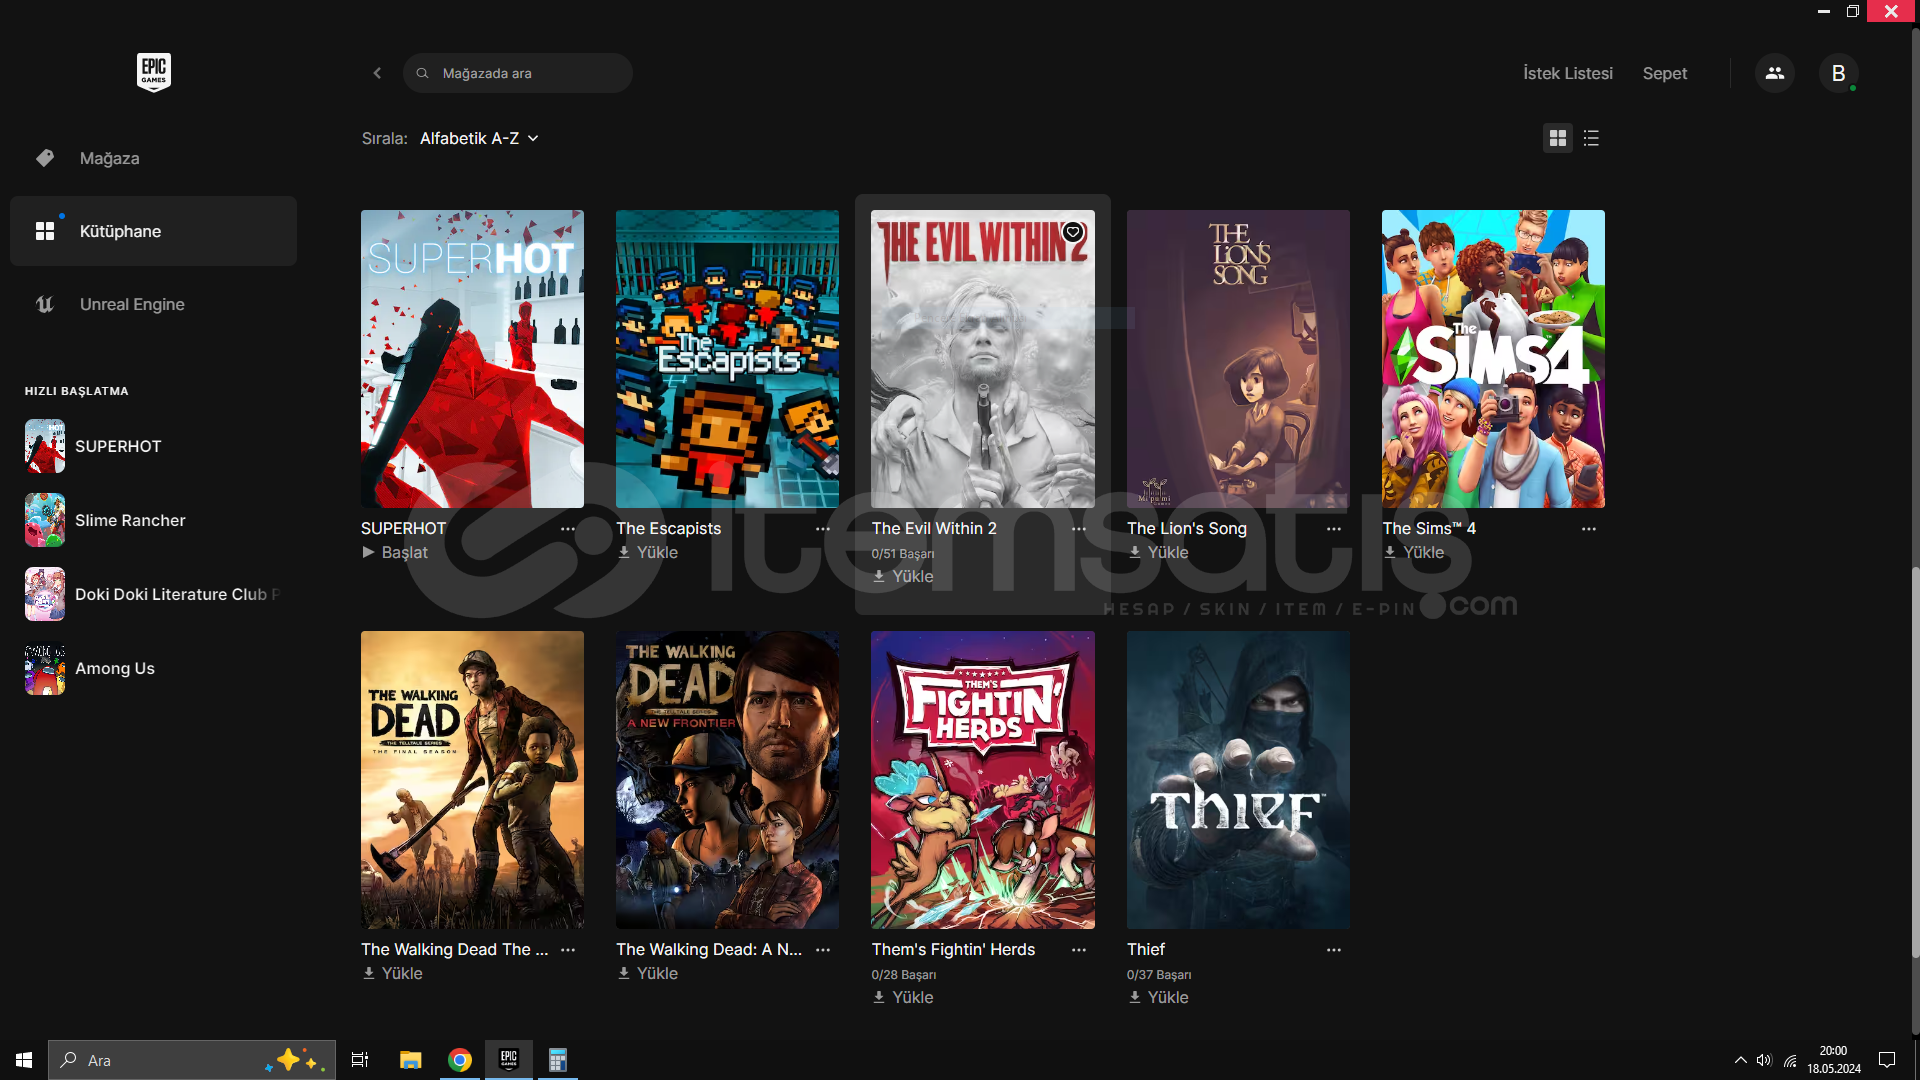Click the volume icon in system tray
Image resolution: width=1920 pixels, height=1080 pixels.
pos(1764,1060)
